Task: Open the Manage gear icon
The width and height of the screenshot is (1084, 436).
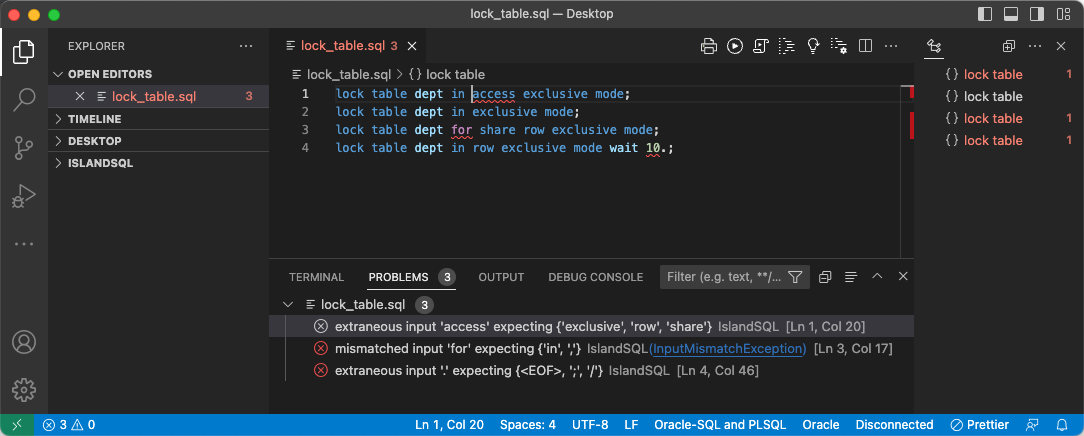Action: click(x=24, y=390)
